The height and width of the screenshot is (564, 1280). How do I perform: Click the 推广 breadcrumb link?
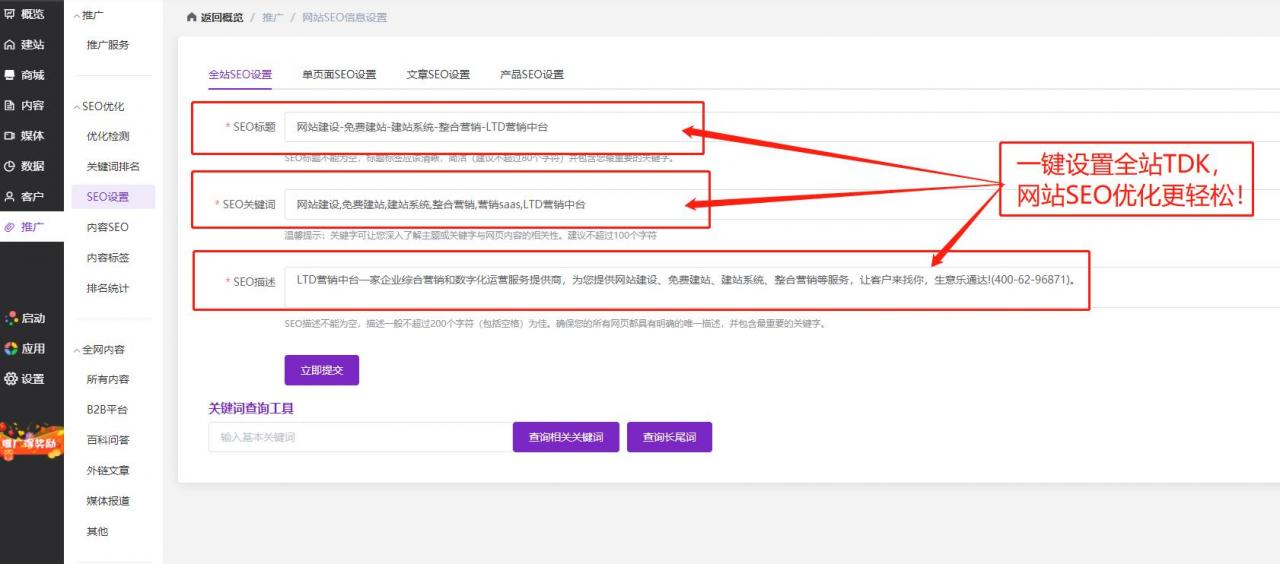click(272, 18)
